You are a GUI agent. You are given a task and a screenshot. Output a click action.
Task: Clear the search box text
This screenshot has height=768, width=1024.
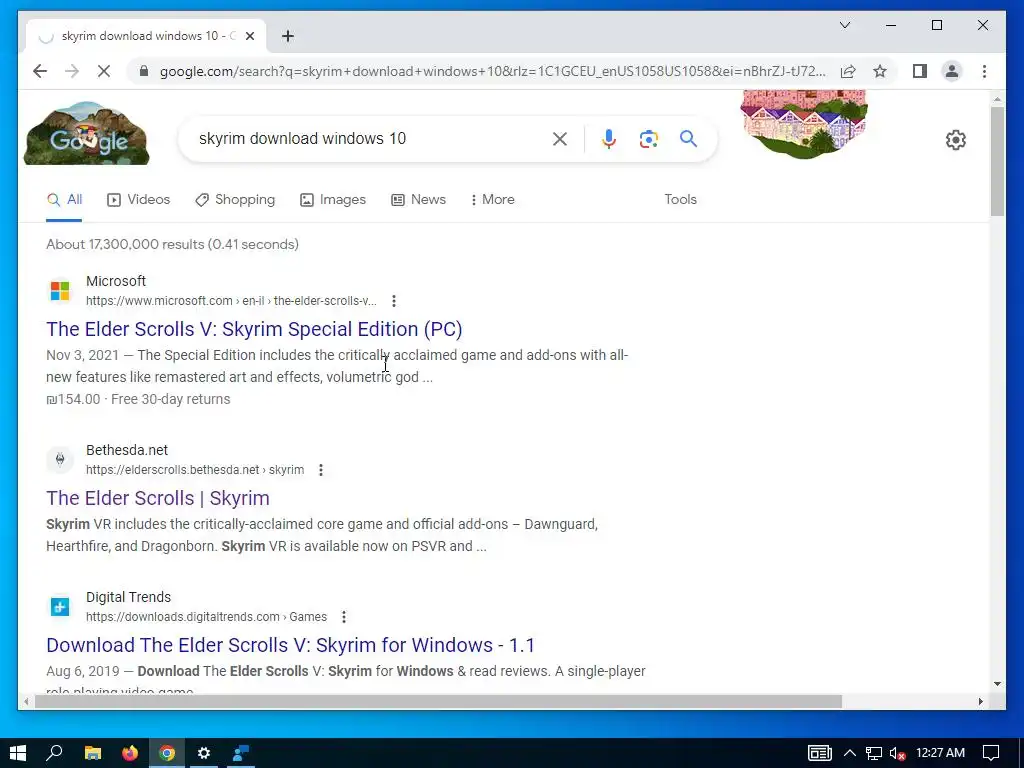click(560, 138)
